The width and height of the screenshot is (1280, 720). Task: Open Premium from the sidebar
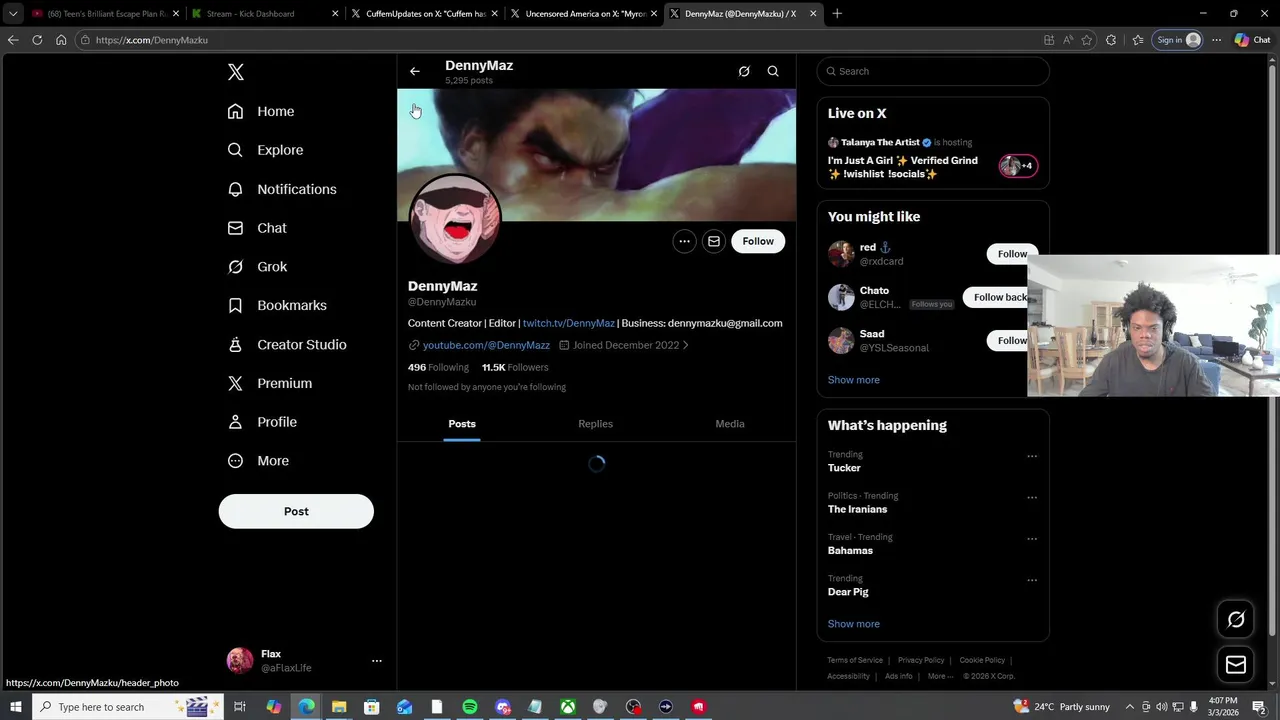click(x=270, y=383)
